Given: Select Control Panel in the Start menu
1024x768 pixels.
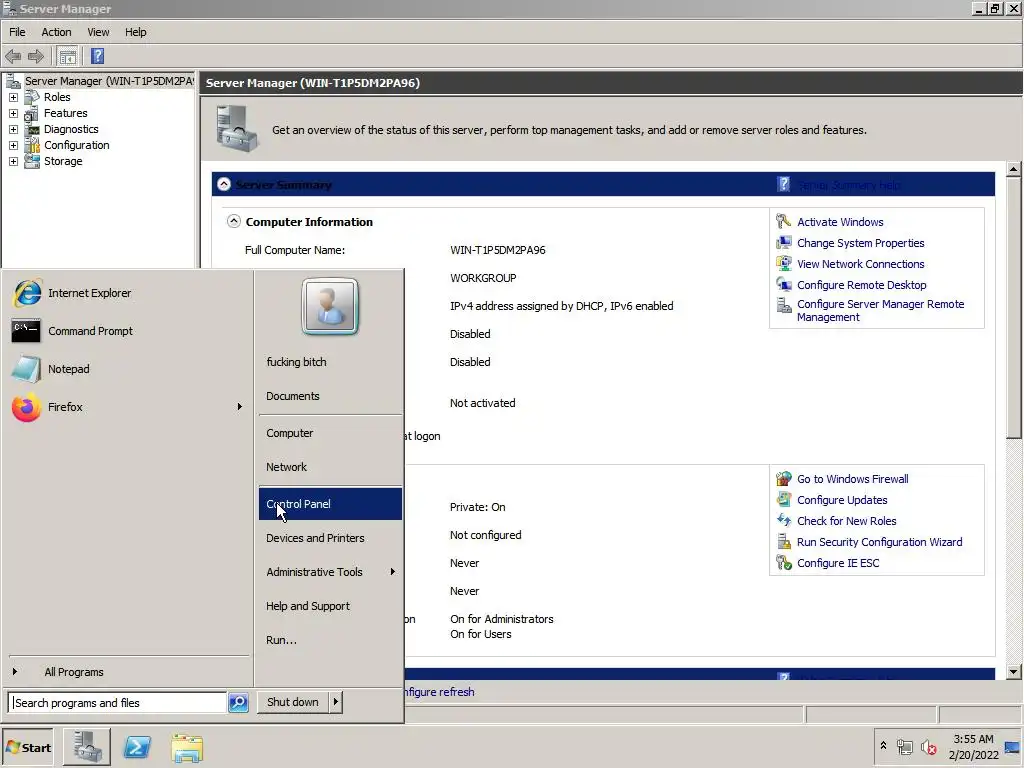Looking at the screenshot, I should pos(330,504).
